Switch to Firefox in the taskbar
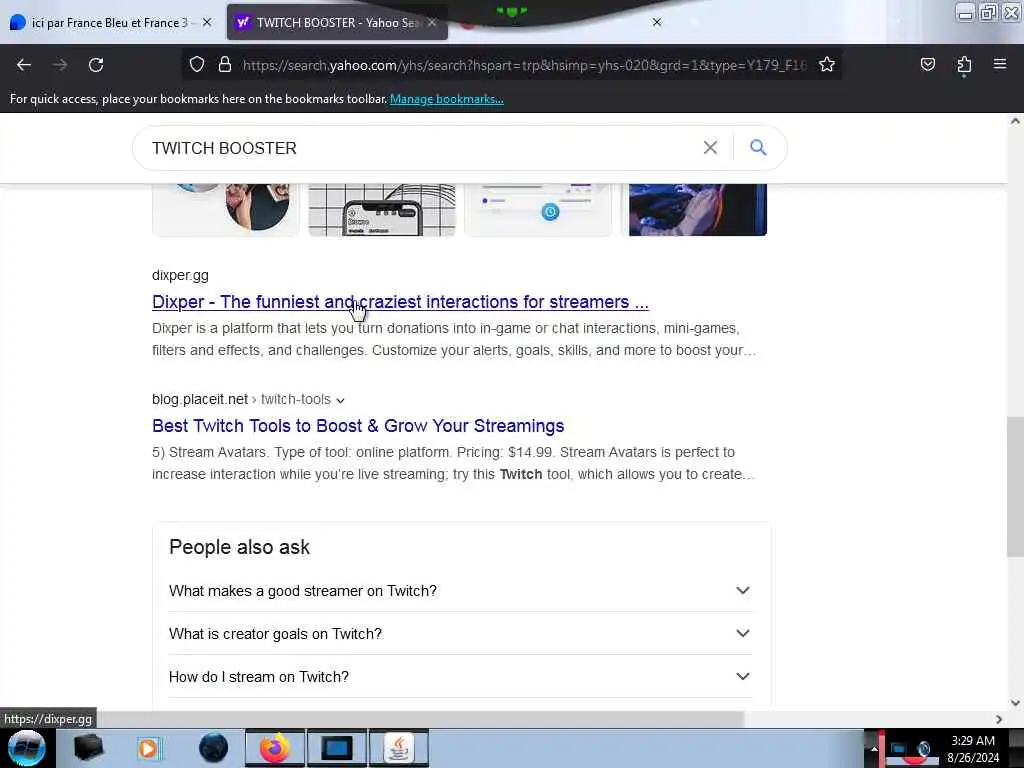This screenshot has width=1024, height=768. (x=275, y=748)
